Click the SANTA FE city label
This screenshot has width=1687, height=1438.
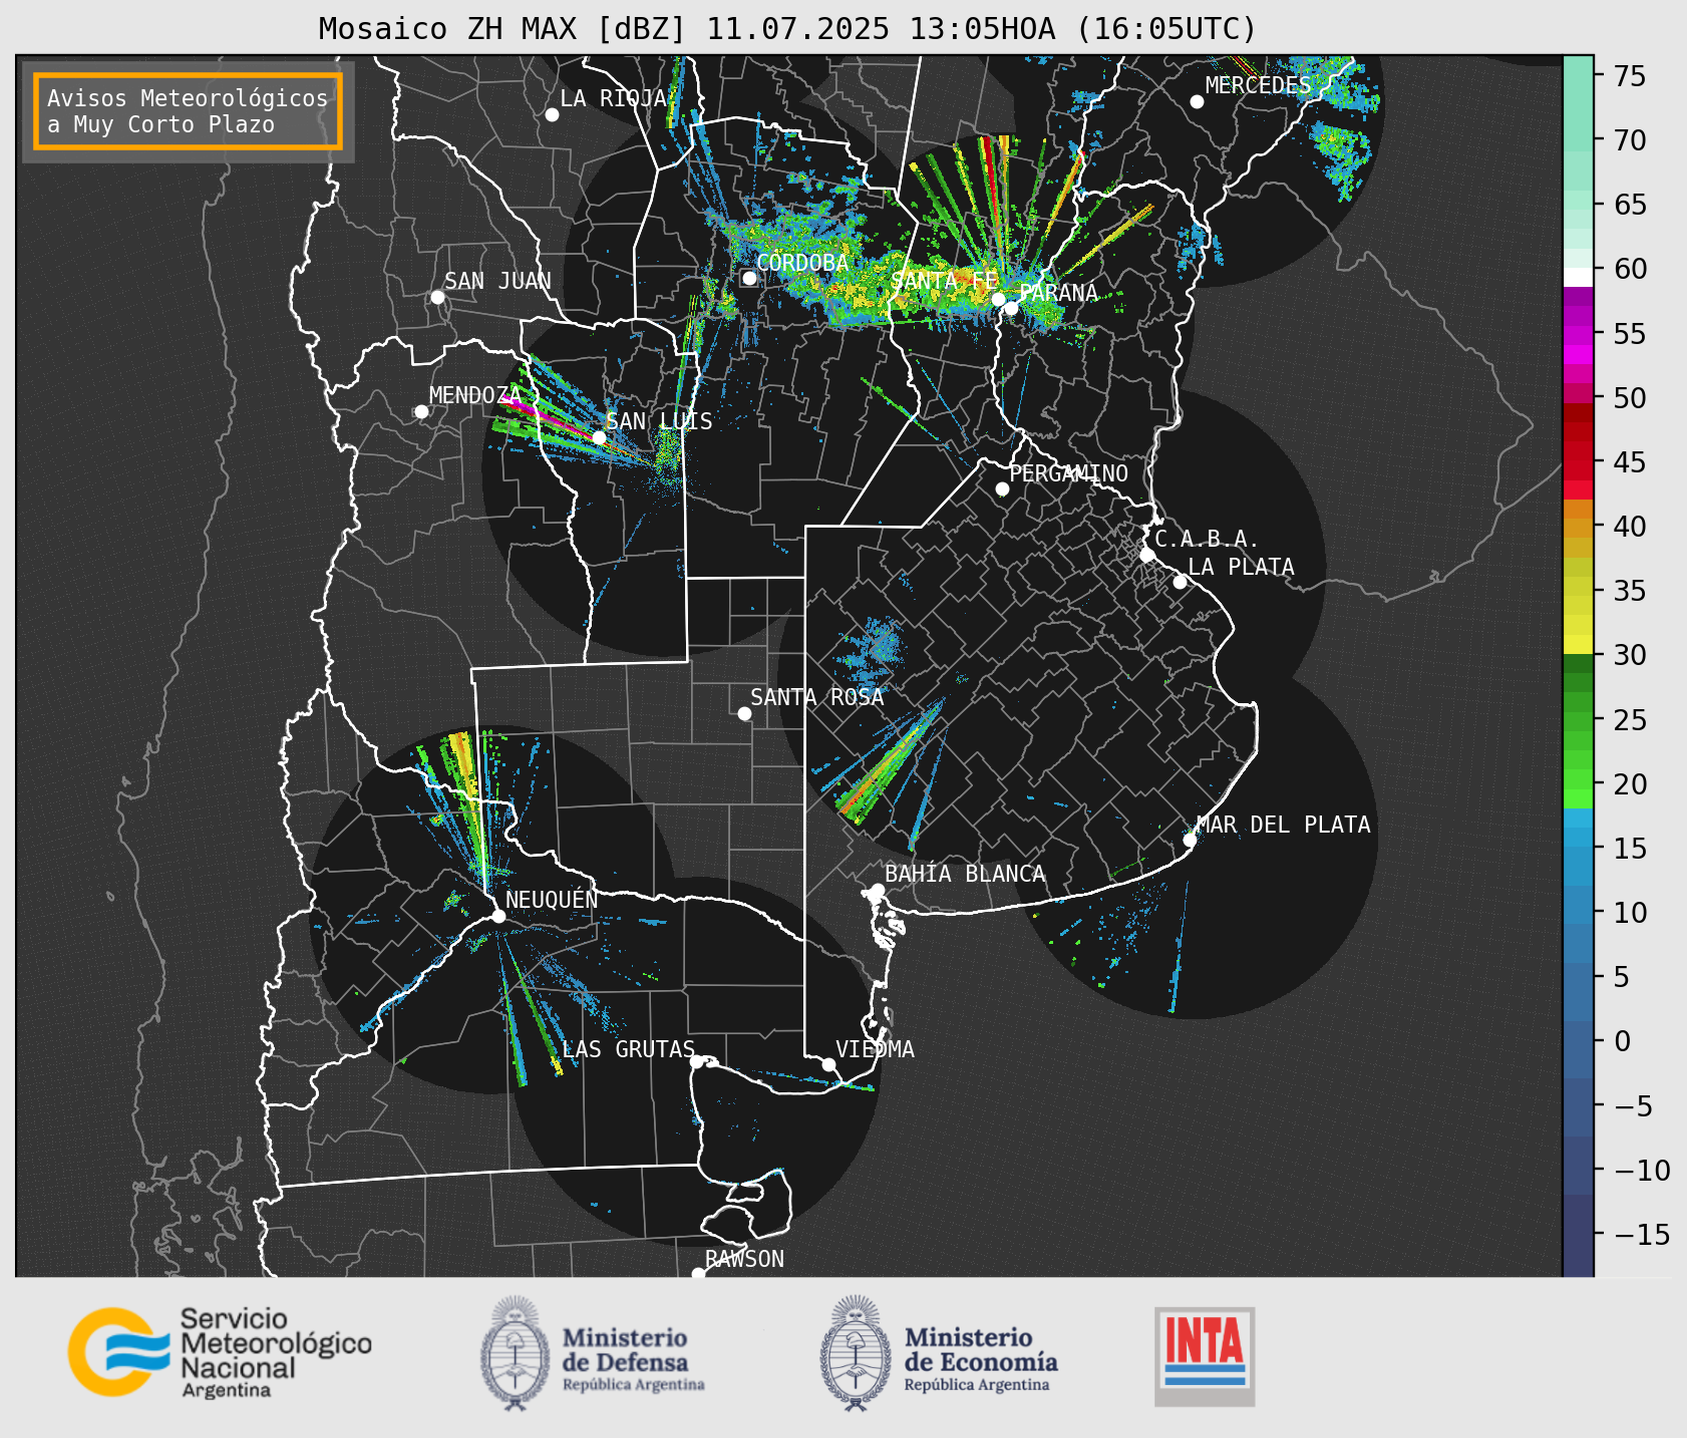[x=944, y=281]
